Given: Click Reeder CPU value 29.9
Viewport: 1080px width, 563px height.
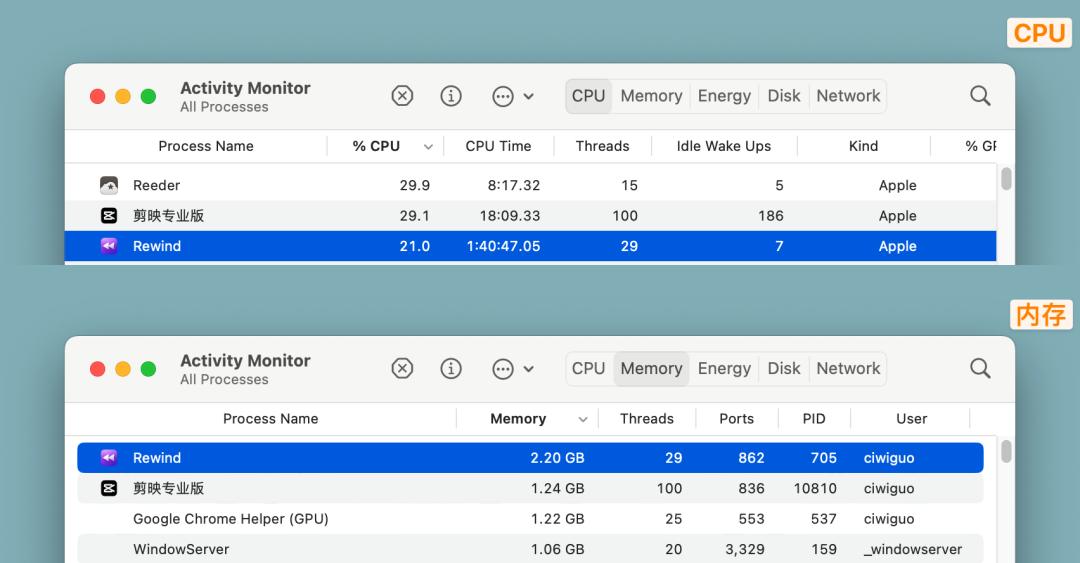Looking at the screenshot, I should tap(415, 185).
